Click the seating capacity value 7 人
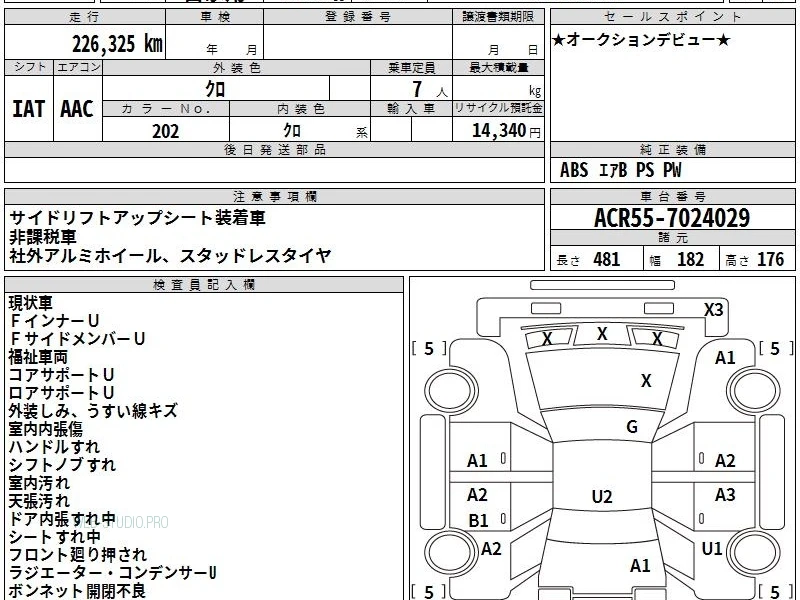The height and width of the screenshot is (600, 800). (430, 90)
